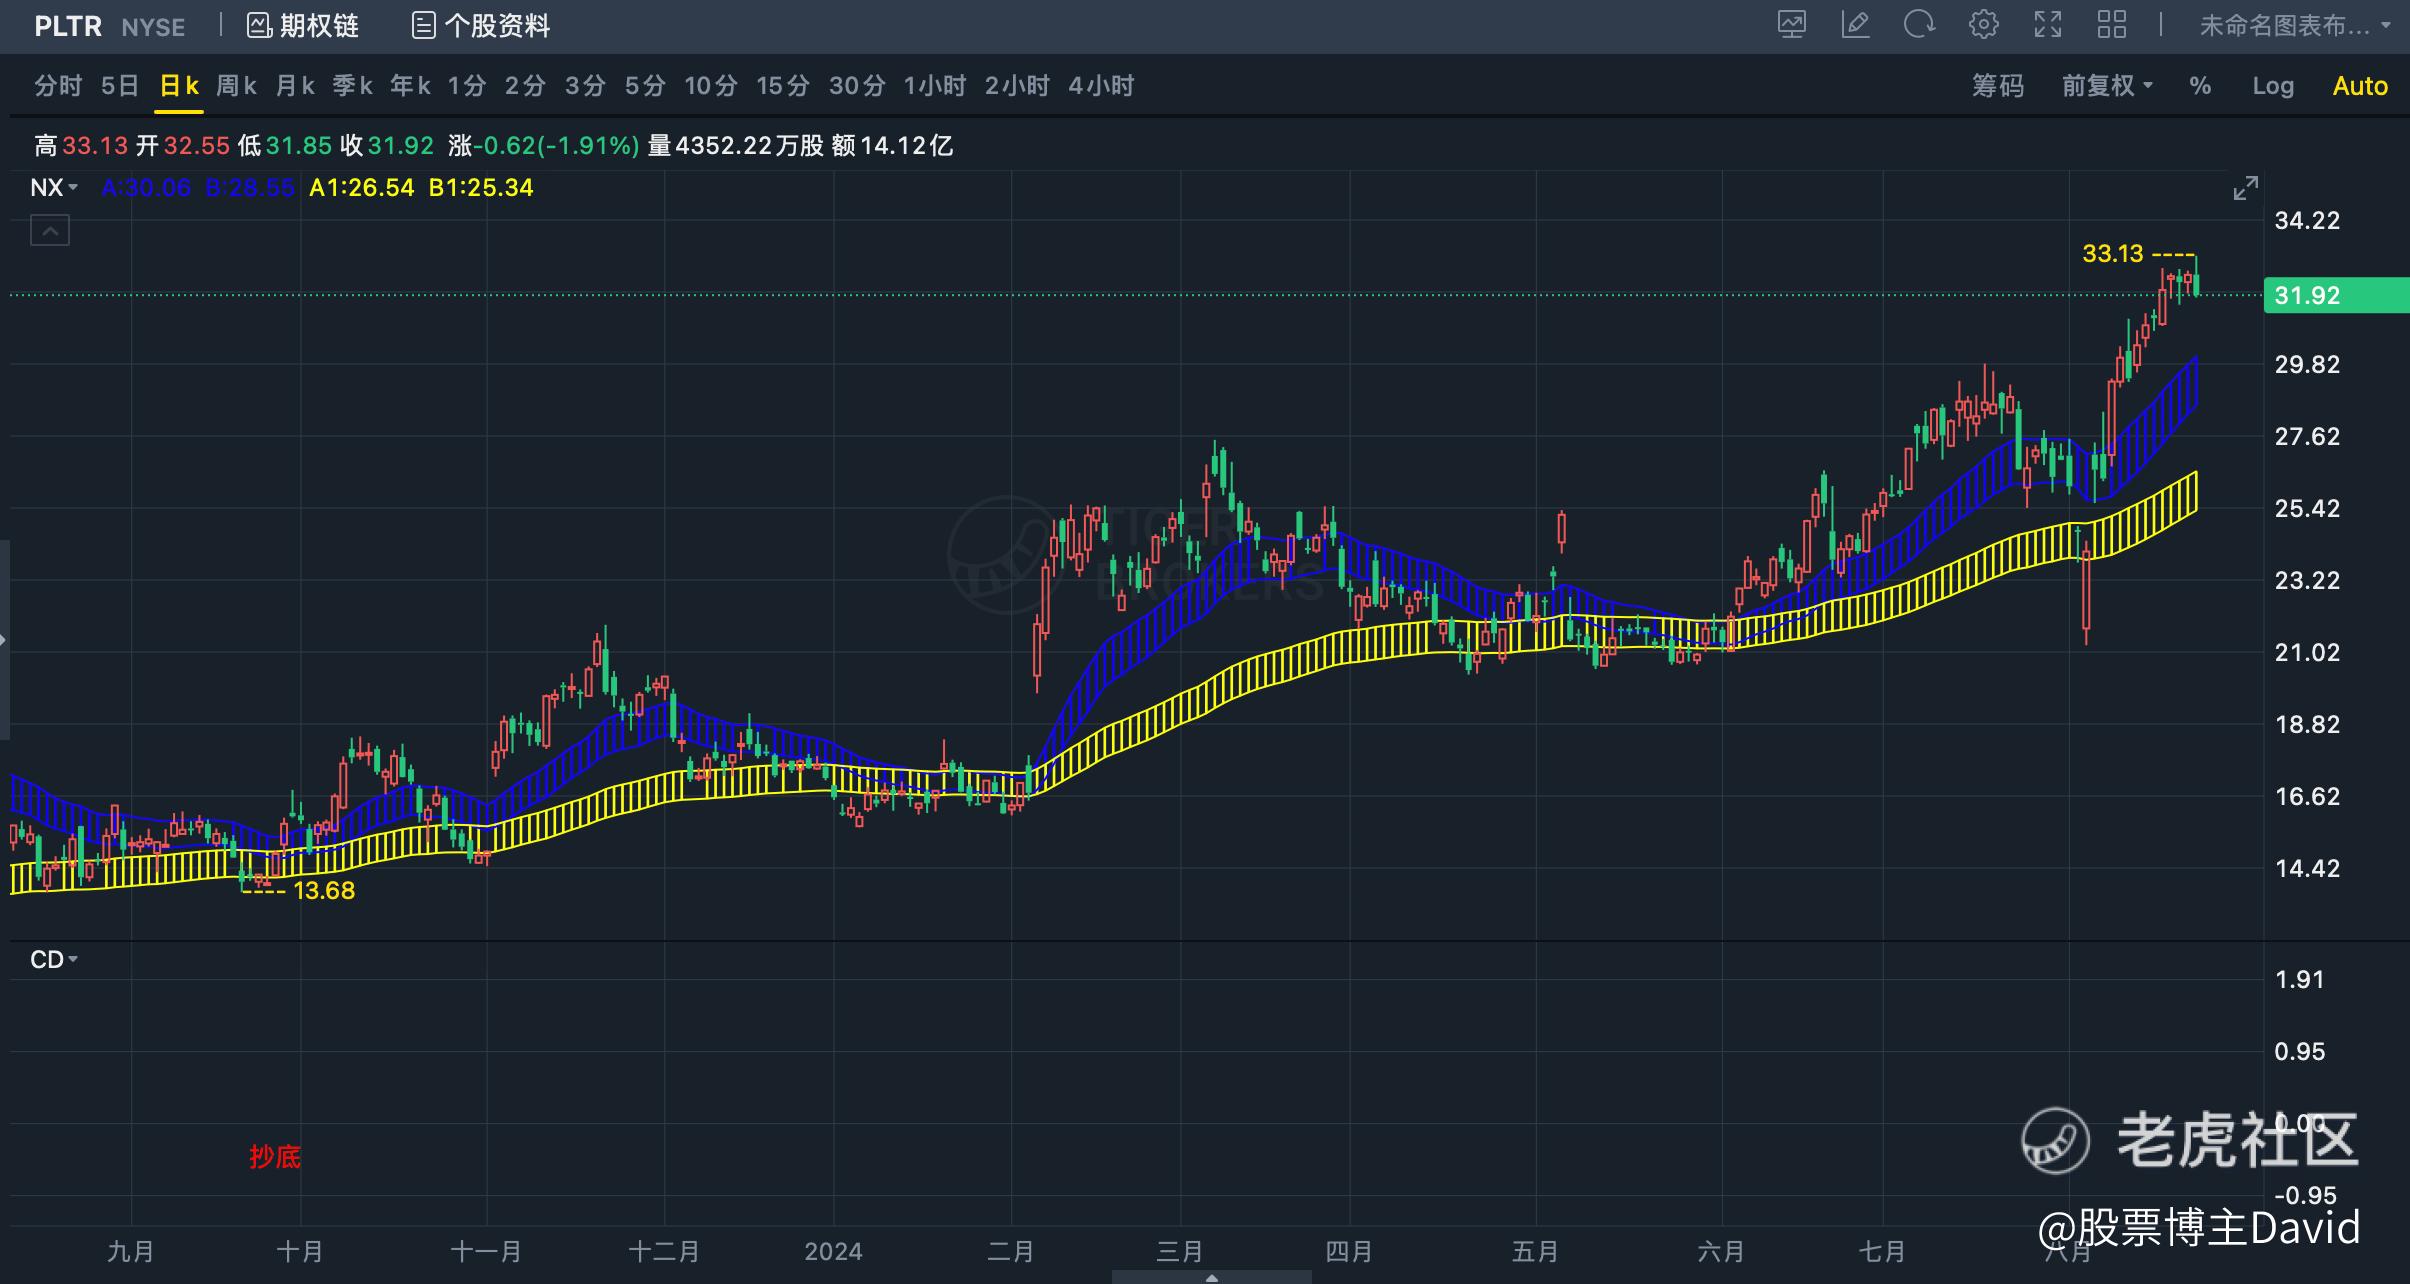This screenshot has width=2410, height=1284.
Task: Switch to 2分 two-minute interval
Action: click(x=525, y=86)
